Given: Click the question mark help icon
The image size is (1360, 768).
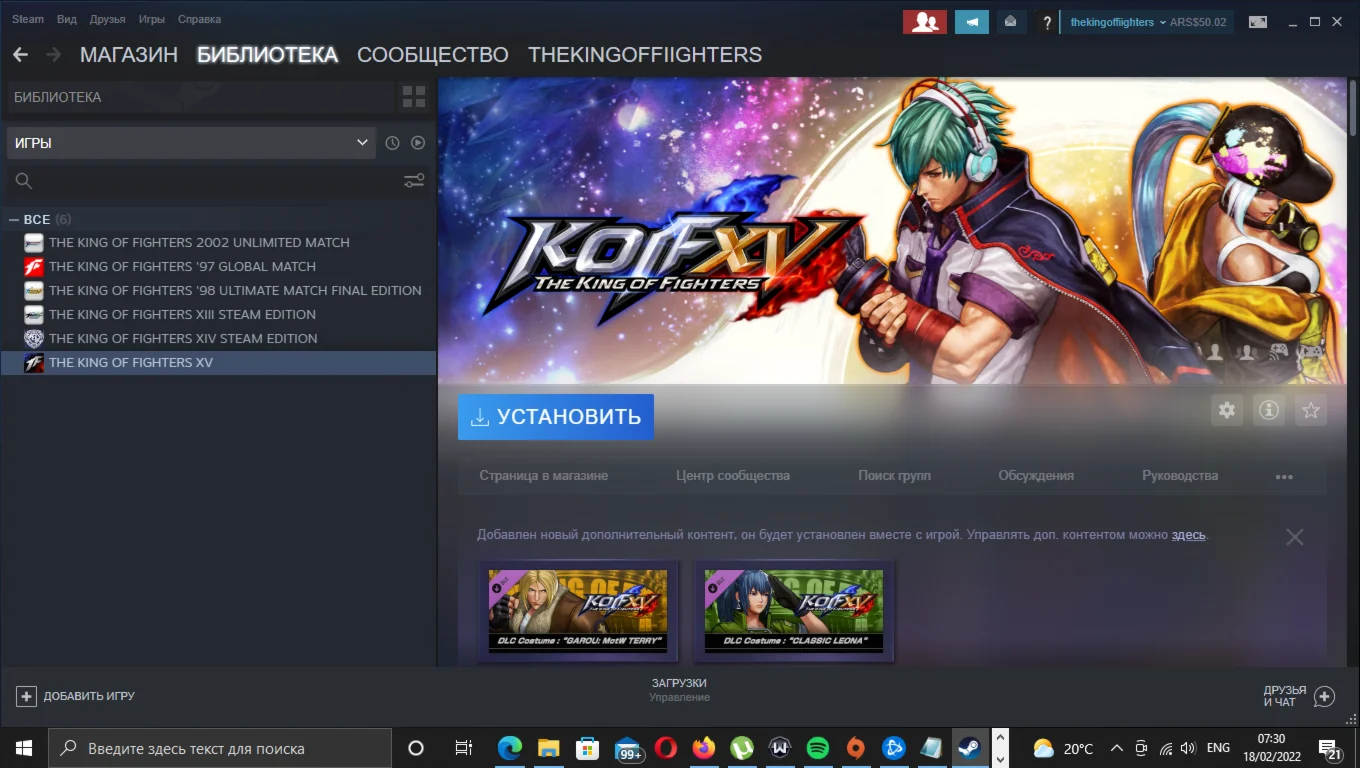Looking at the screenshot, I should point(1047,22).
